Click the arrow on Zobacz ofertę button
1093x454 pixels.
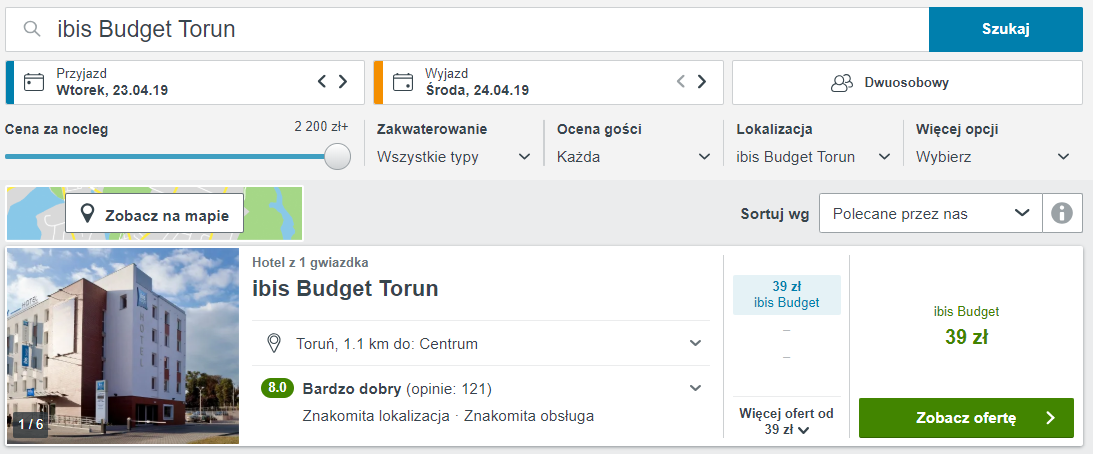(x=1051, y=418)
